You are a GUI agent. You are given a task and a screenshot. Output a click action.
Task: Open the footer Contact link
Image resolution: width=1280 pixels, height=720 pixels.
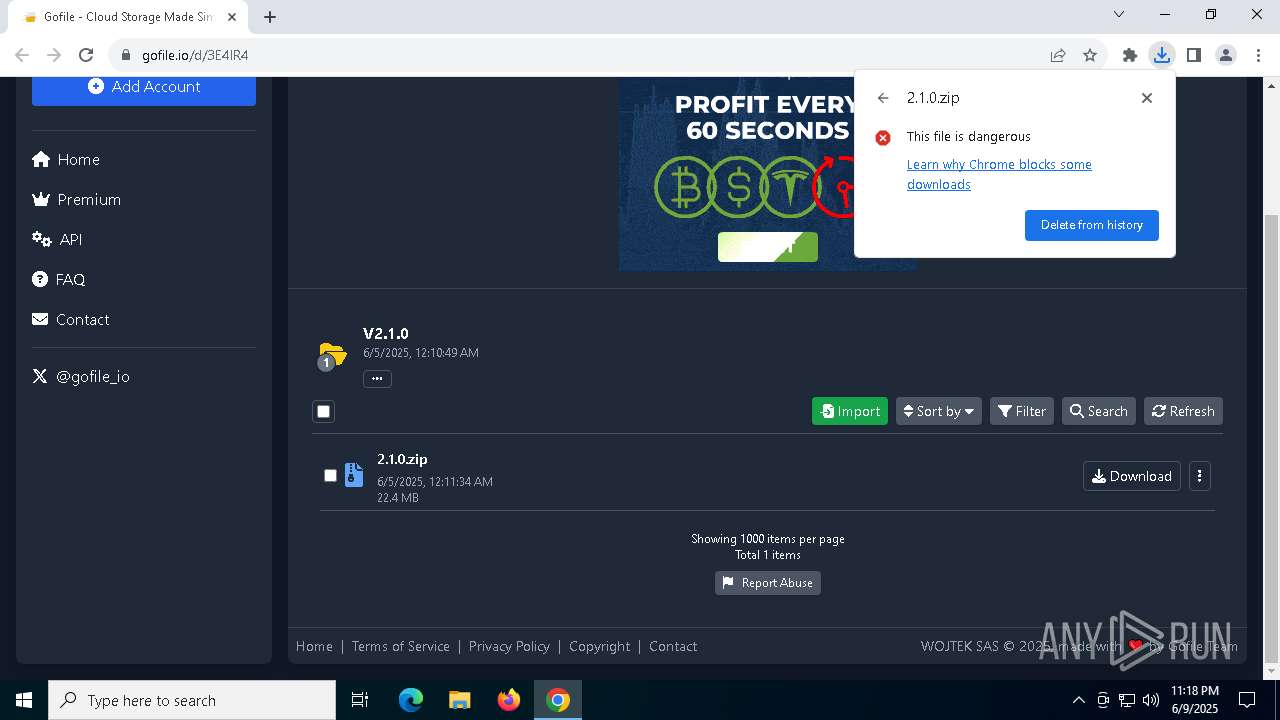pyautogui.click(x=673, y=646)
